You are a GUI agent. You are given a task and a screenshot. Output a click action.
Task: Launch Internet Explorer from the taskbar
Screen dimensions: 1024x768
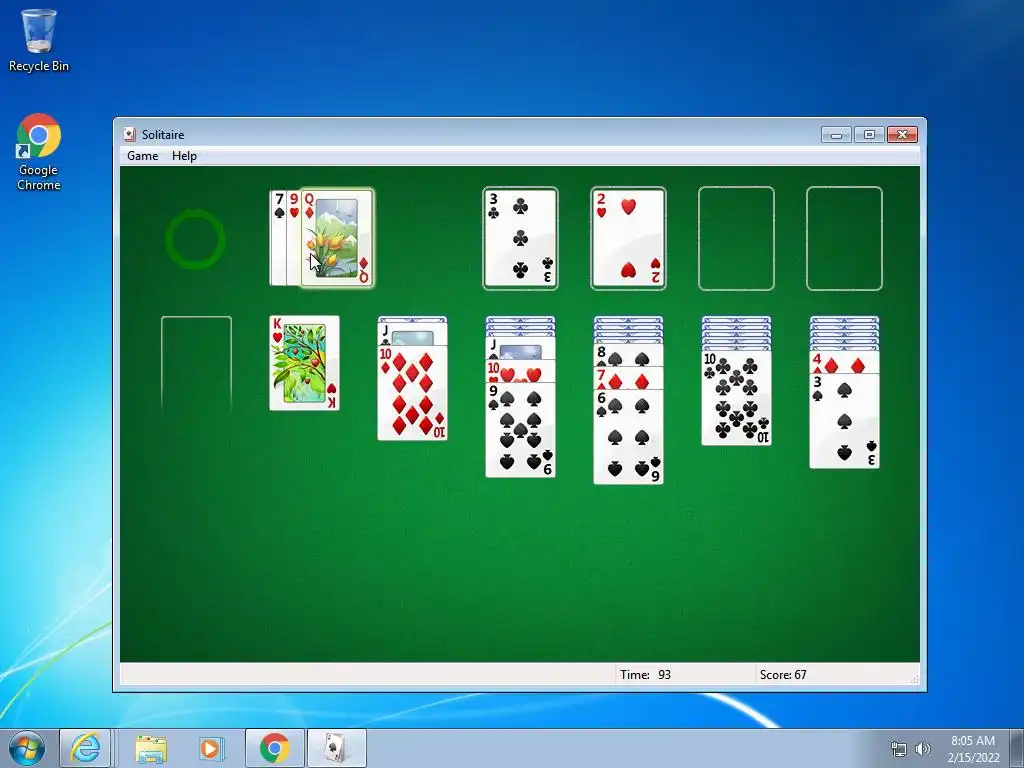click(86, 748)
